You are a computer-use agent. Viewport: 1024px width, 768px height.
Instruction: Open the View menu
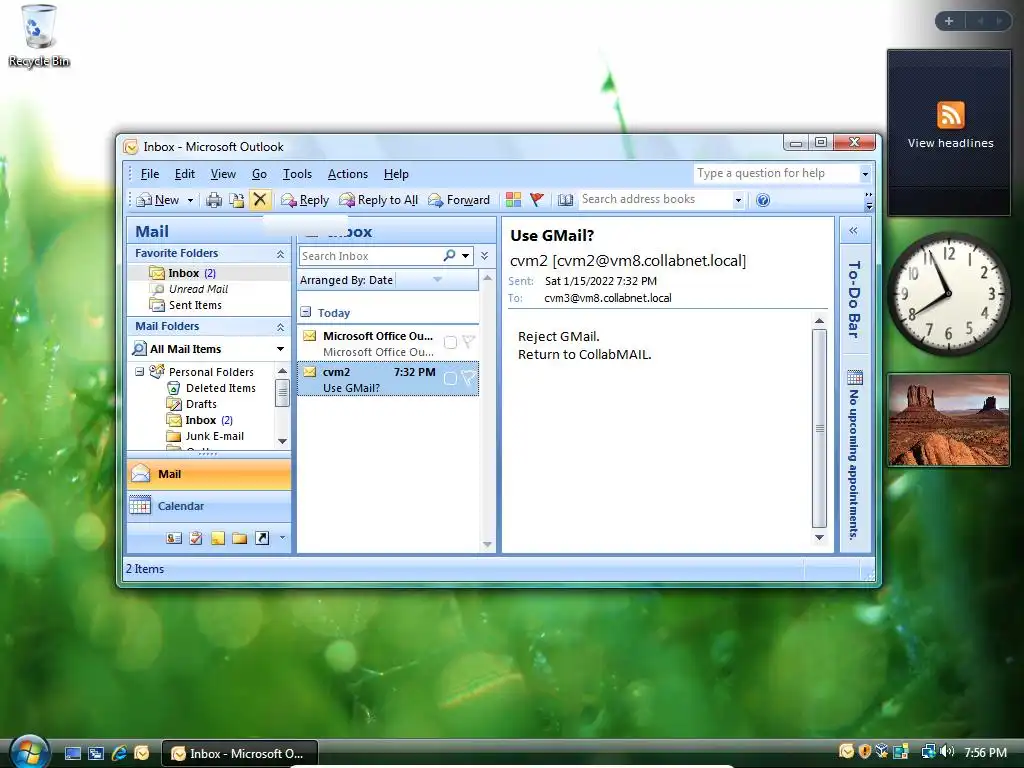pos(223,174)
